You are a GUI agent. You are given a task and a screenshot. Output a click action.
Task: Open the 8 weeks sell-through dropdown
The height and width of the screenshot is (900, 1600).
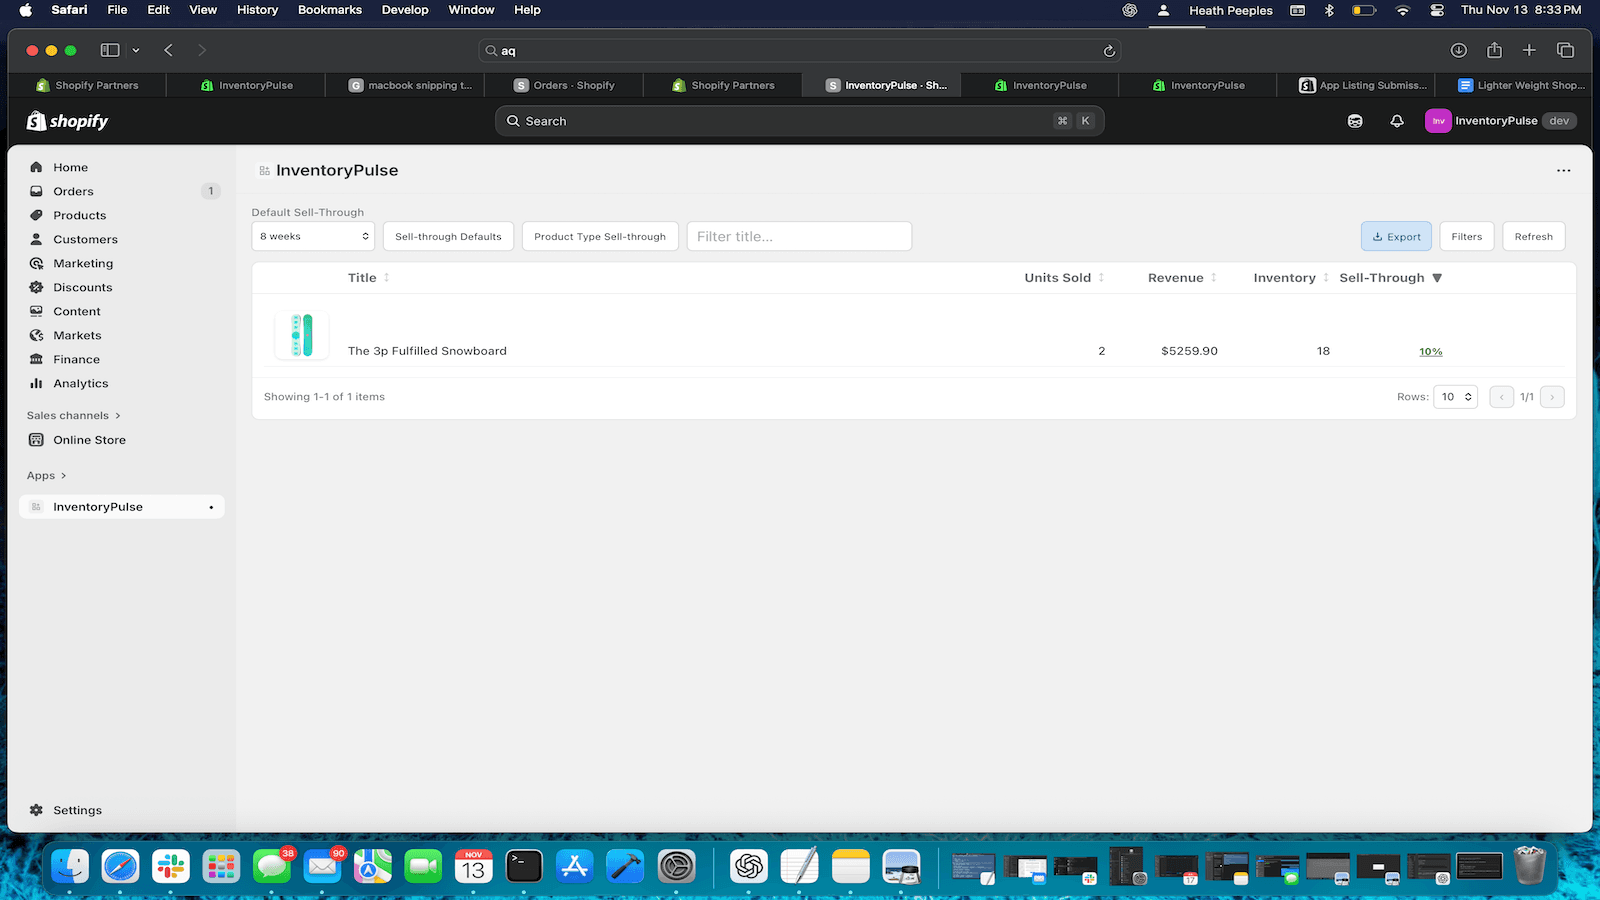pyautogui.click(x=313, y=237)
